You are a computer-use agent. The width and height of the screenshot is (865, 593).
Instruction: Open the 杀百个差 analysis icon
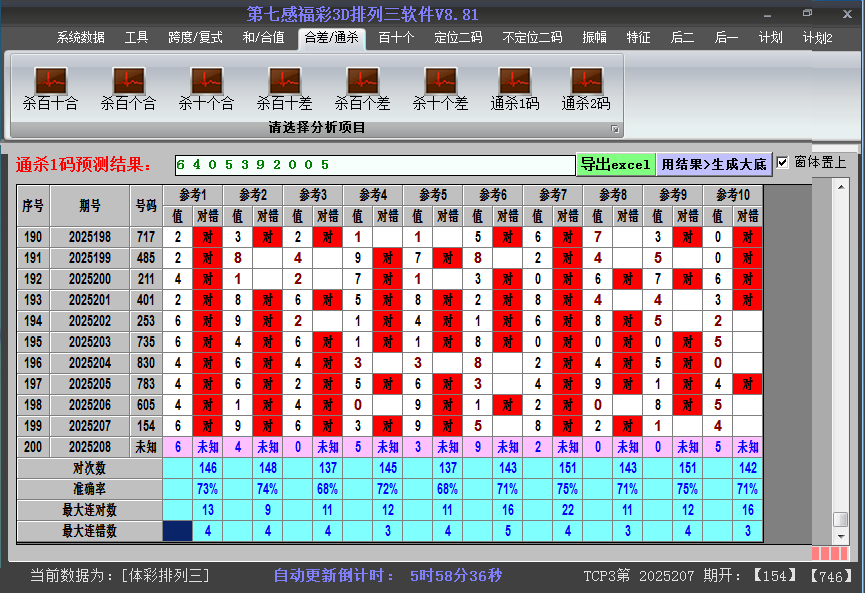tap(362, 88)
